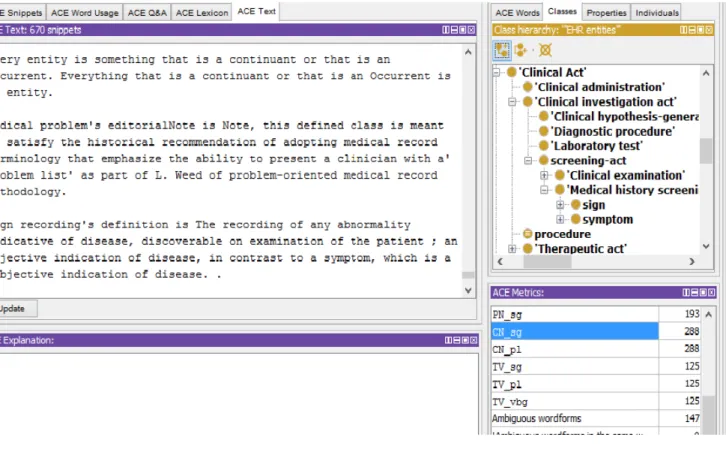Split ACE Text panel view icon
The width and height of the screenshot is (726, 452).
(x=445, y=30)
